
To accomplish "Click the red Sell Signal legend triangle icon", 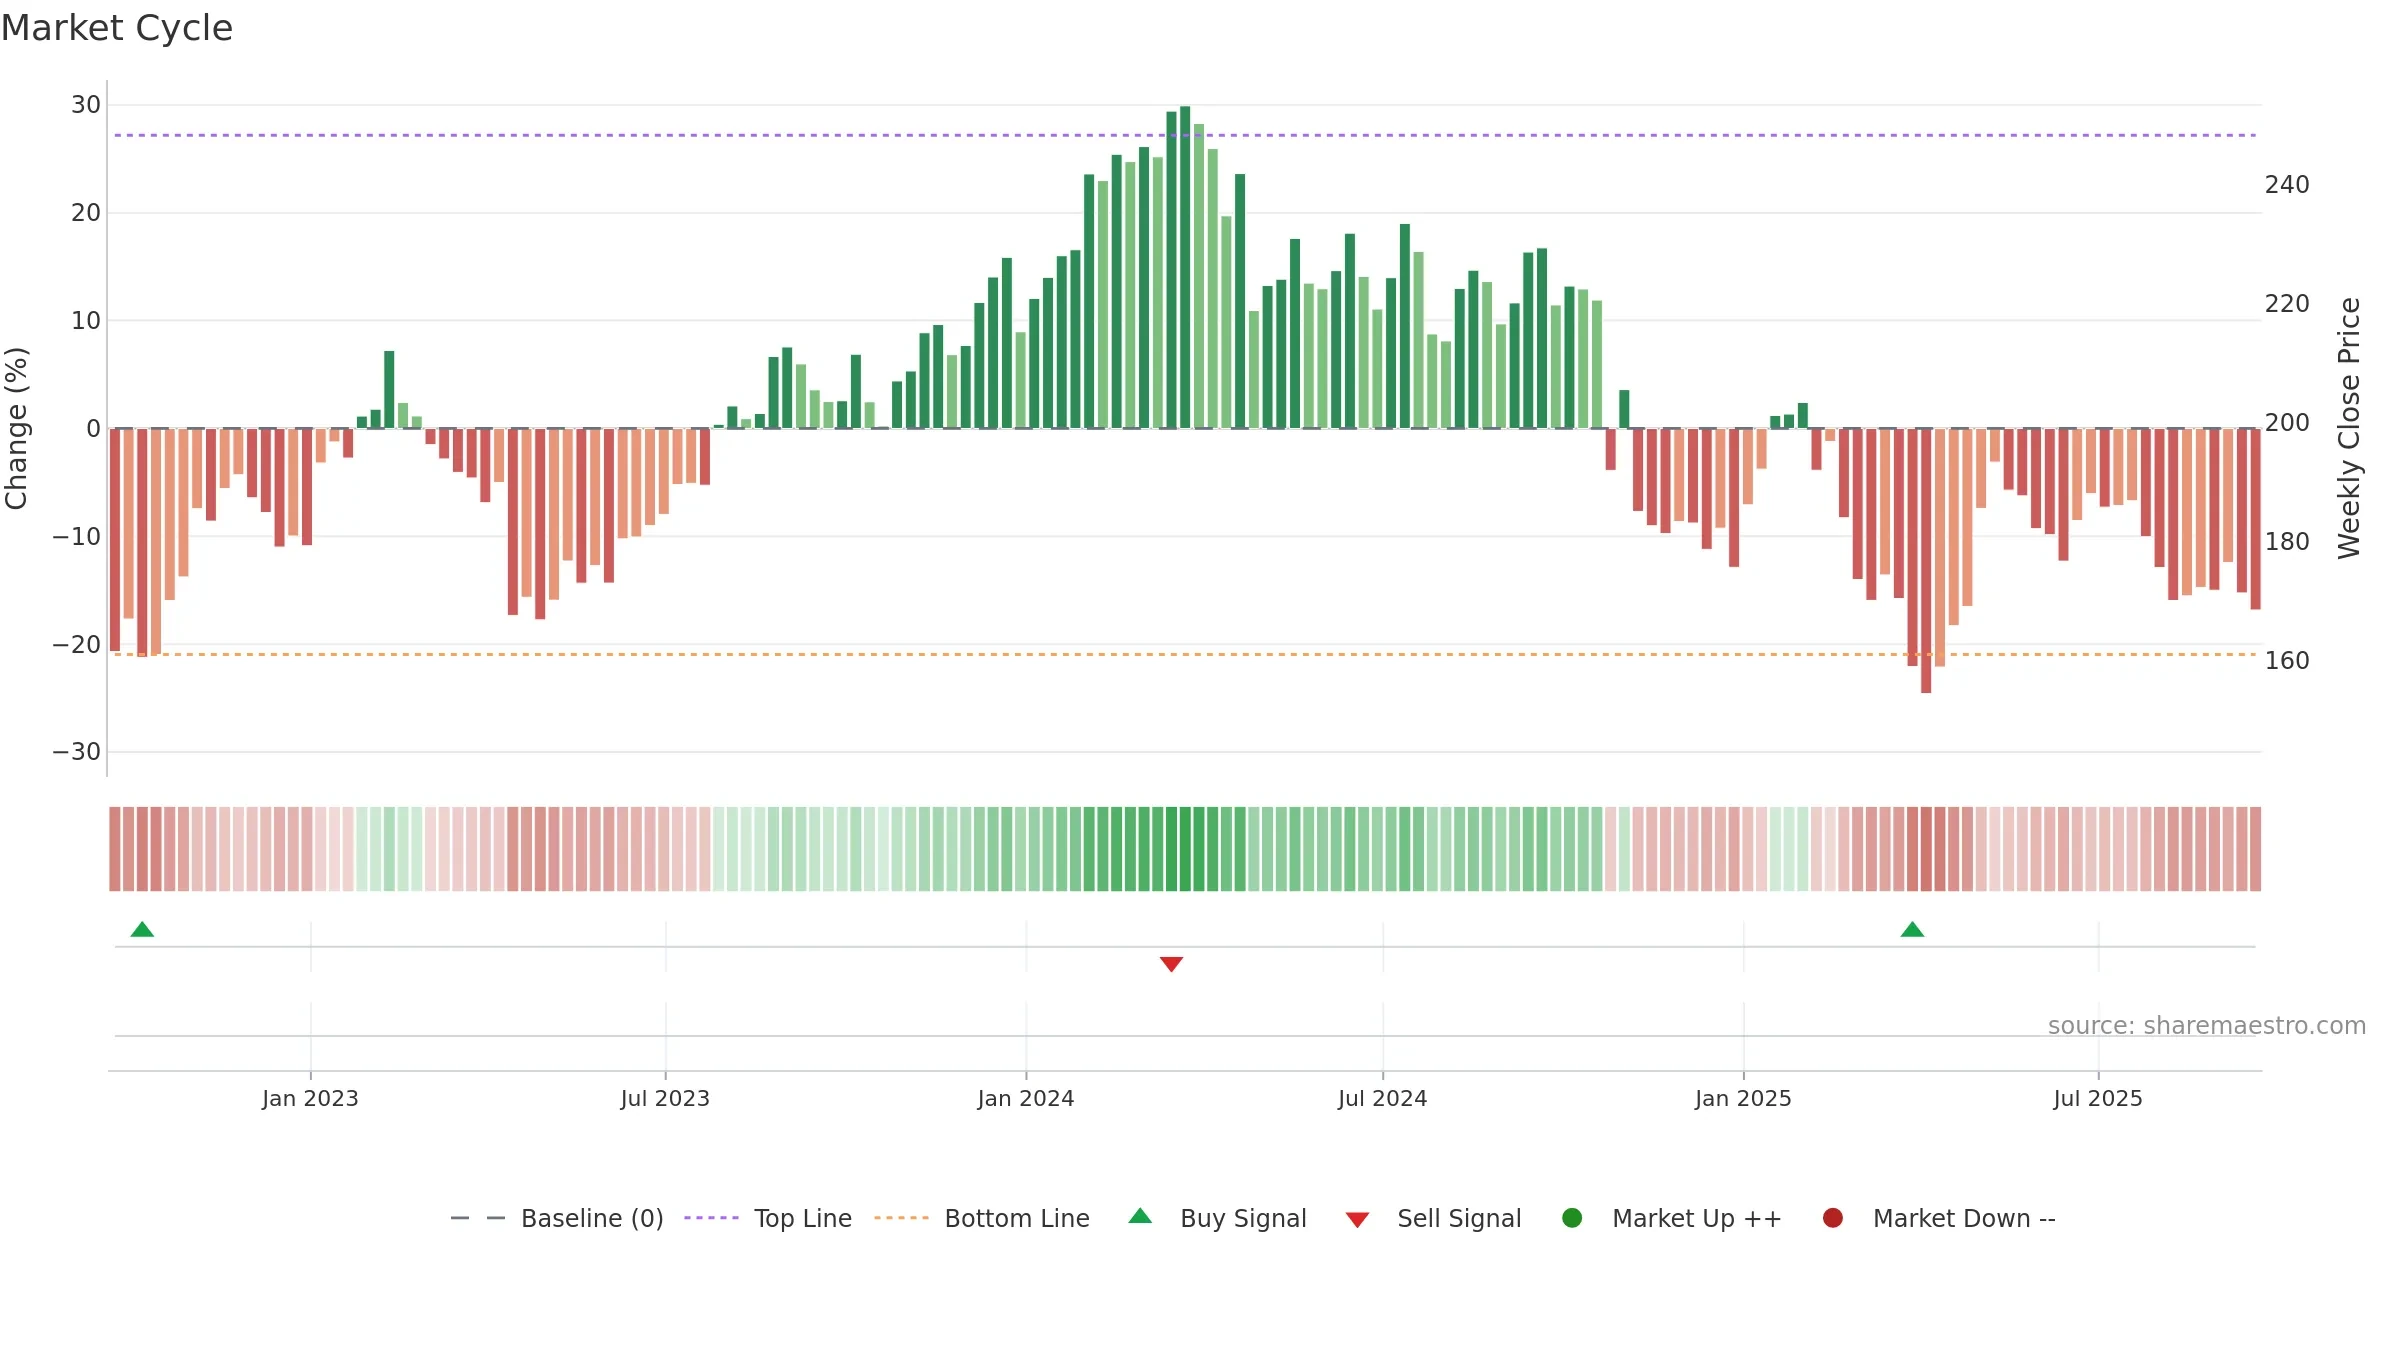I will pos(1357,1220).
